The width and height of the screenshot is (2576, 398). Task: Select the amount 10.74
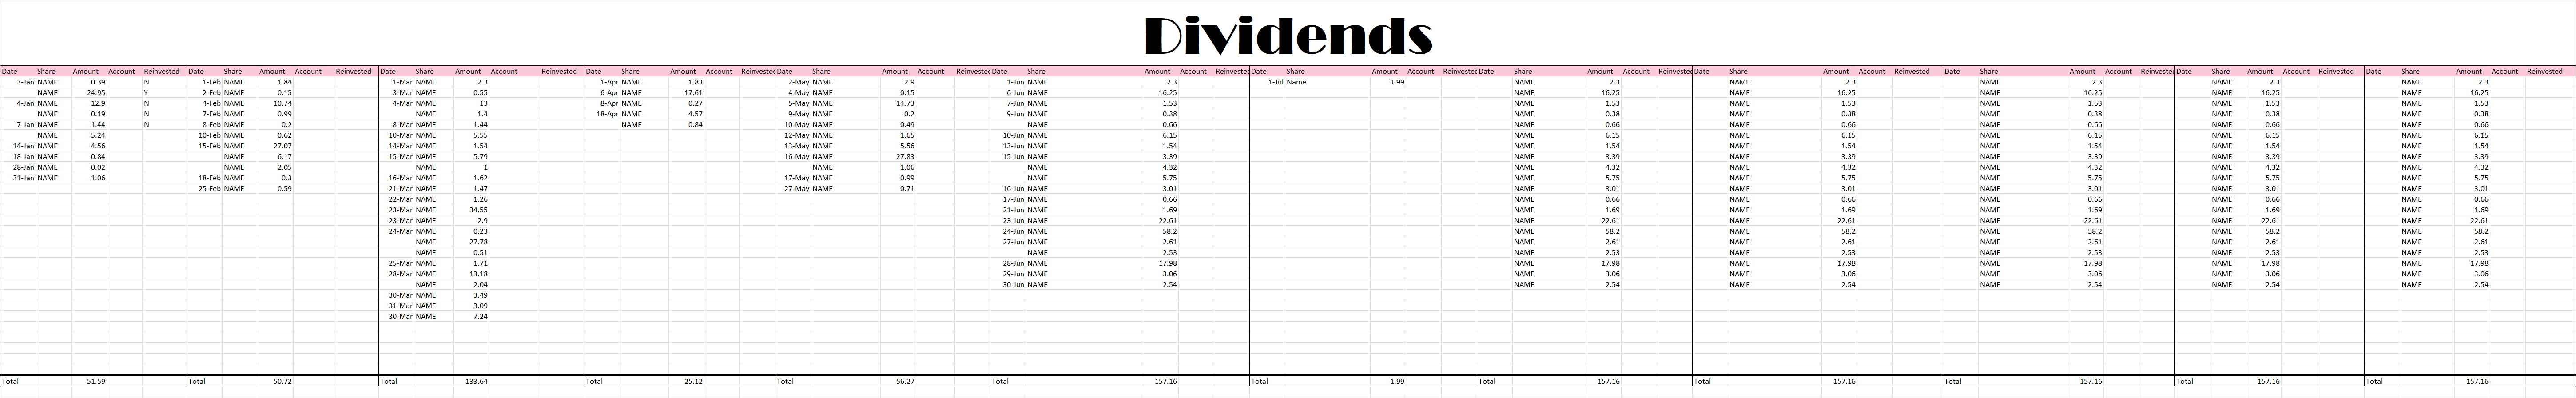(x=275, y=103)
